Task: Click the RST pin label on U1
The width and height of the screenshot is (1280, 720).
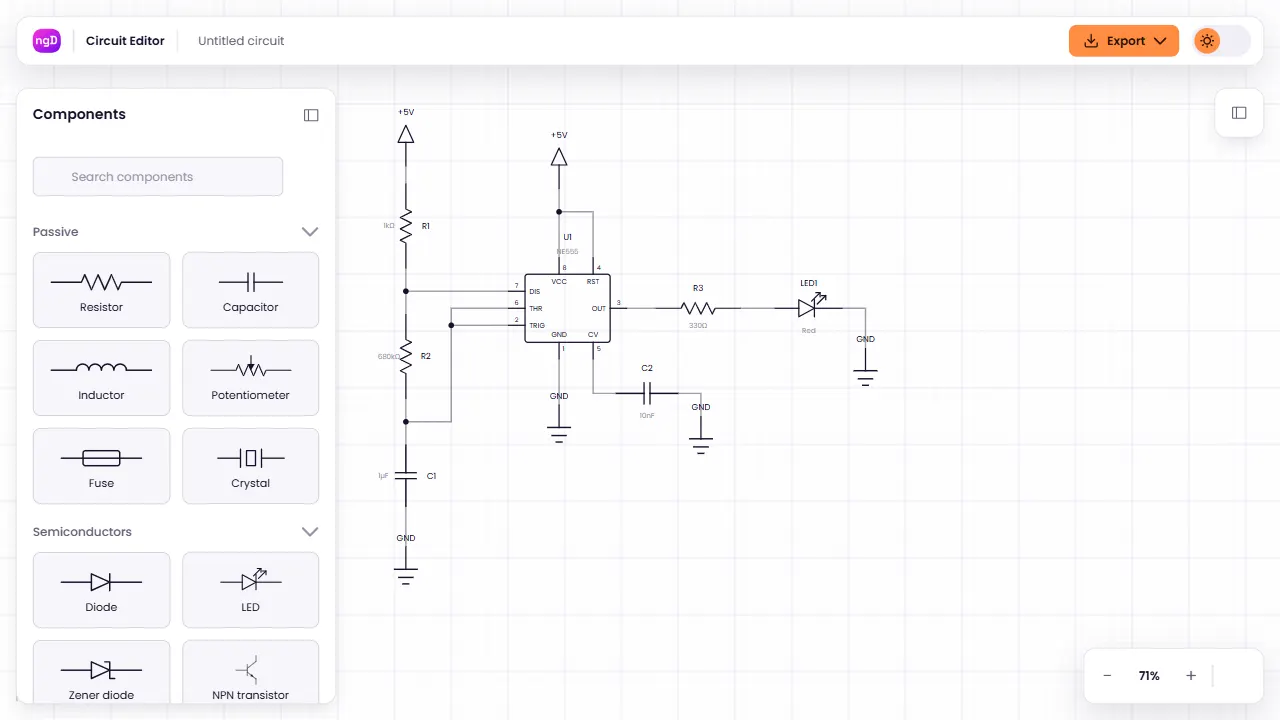Action: point(593,282)
